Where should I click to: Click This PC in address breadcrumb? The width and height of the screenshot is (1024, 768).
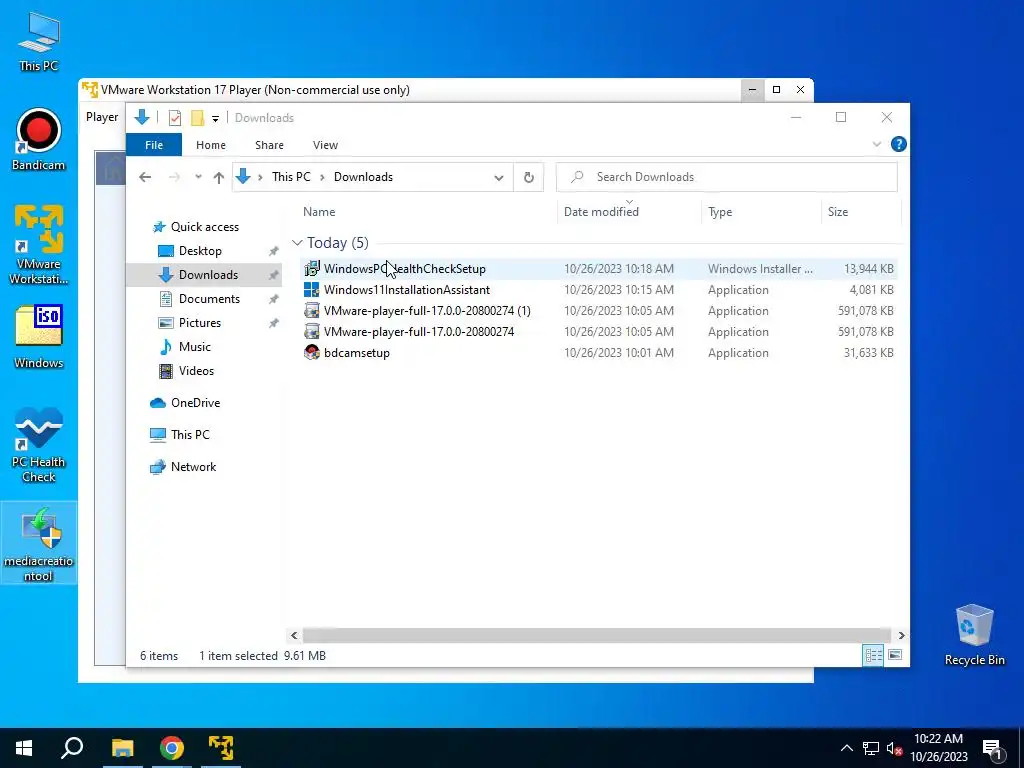[291, 177]
